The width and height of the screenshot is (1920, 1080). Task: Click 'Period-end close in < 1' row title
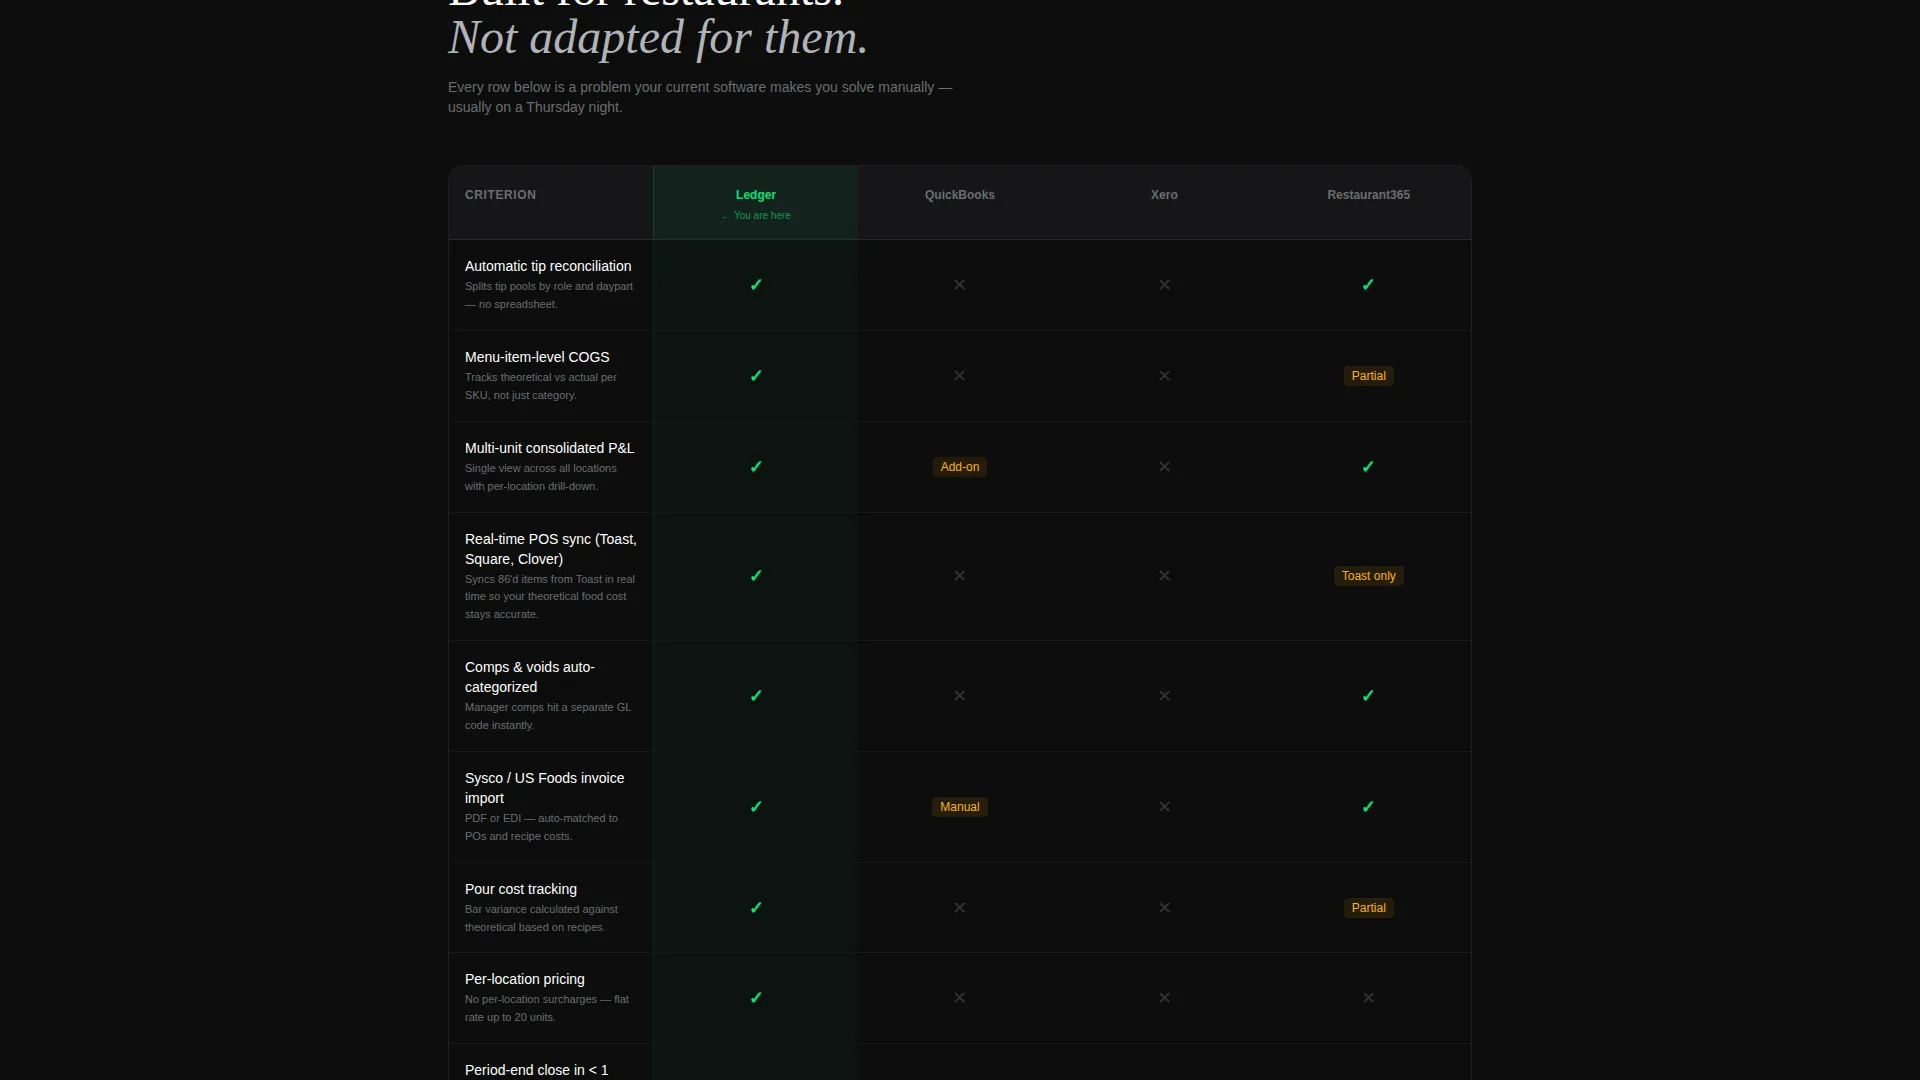pyautogui.click(x=537, y=1070)
